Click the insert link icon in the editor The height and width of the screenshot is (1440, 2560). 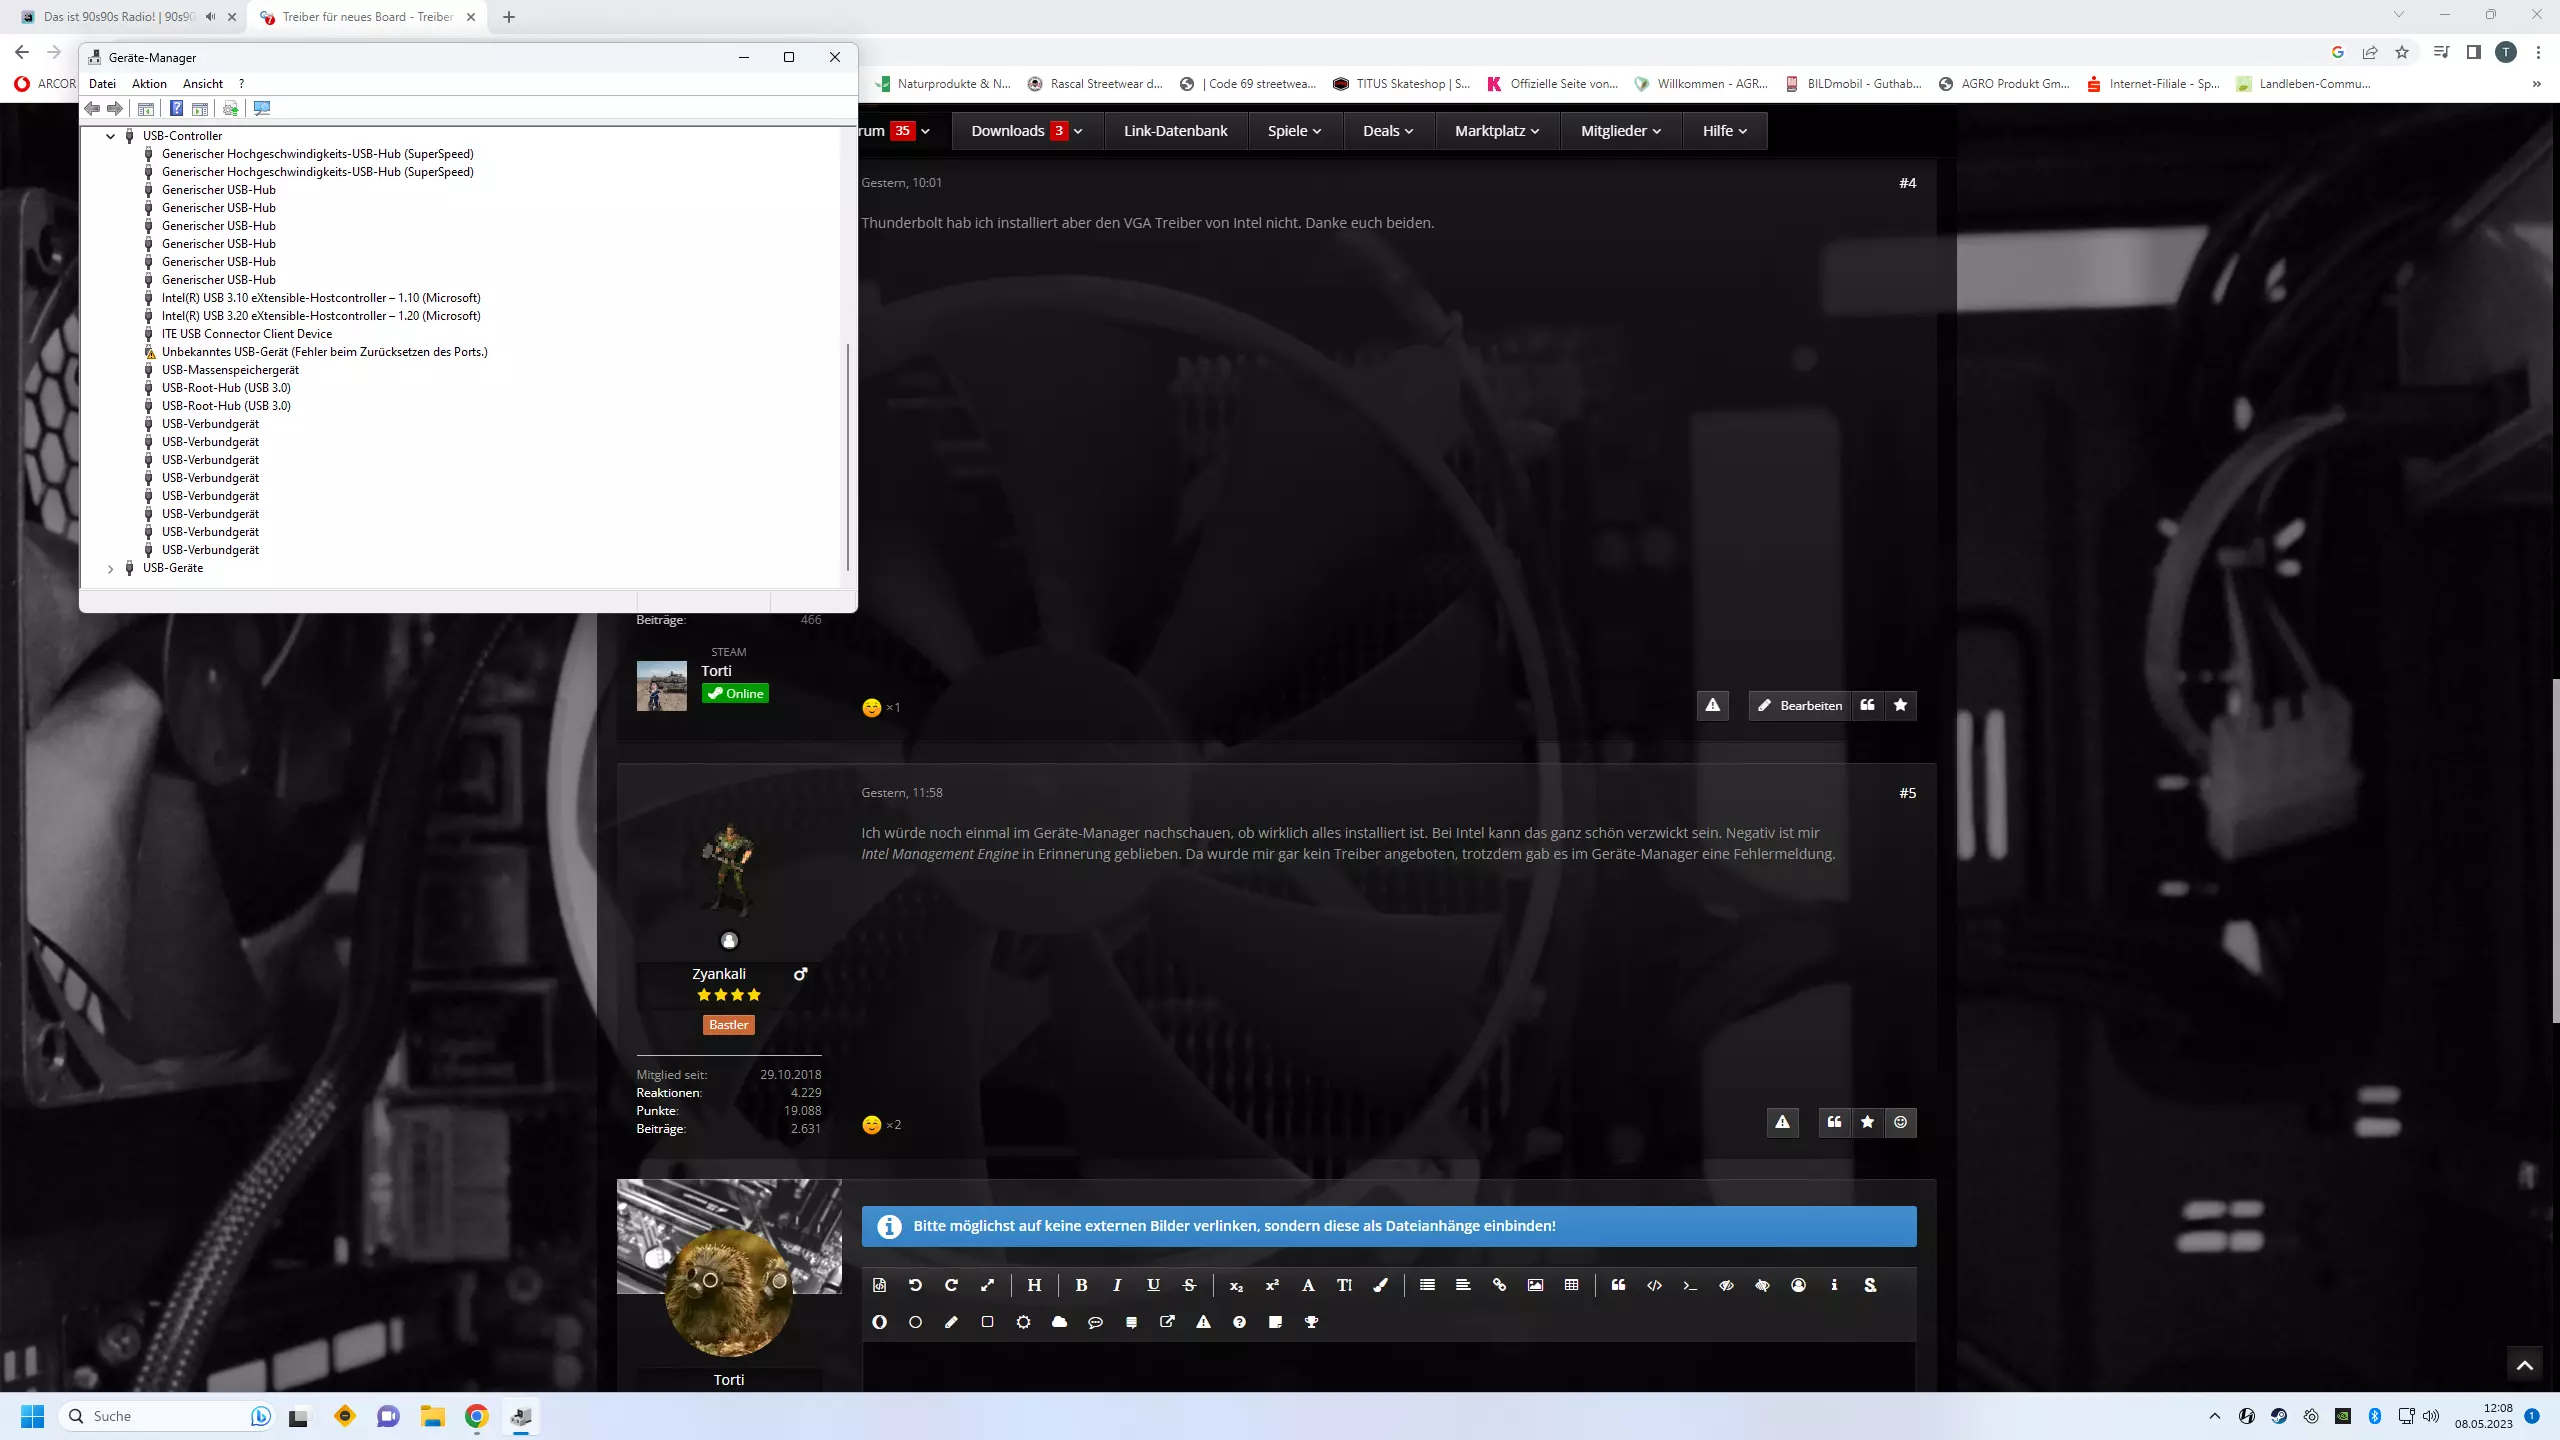(1499, 1285)
